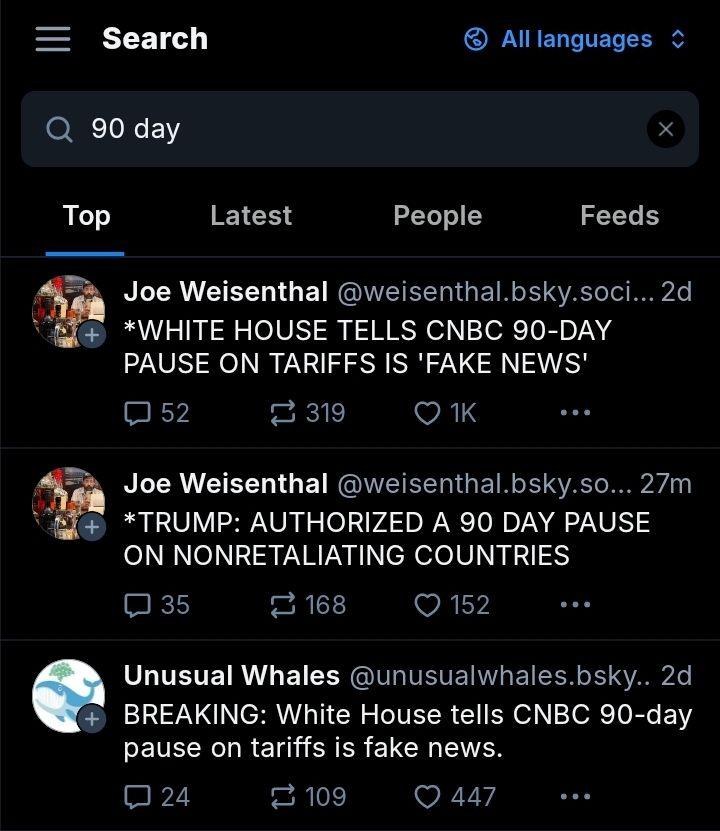Open more options on the 152-likes post

pos(575,604)
